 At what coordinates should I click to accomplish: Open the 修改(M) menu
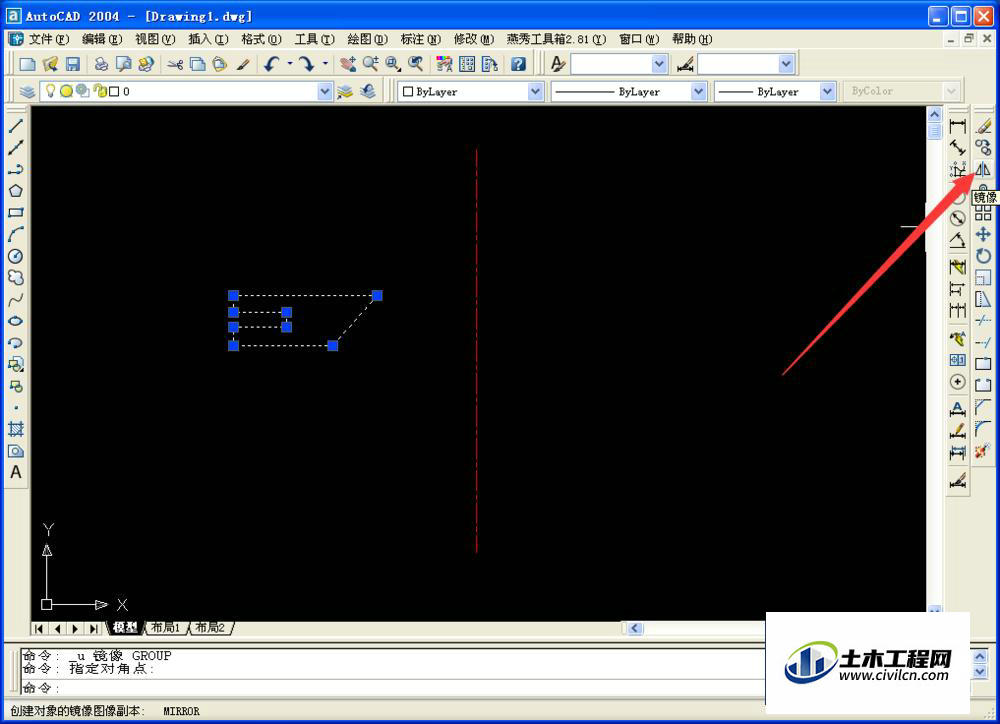tap(473, 39)
